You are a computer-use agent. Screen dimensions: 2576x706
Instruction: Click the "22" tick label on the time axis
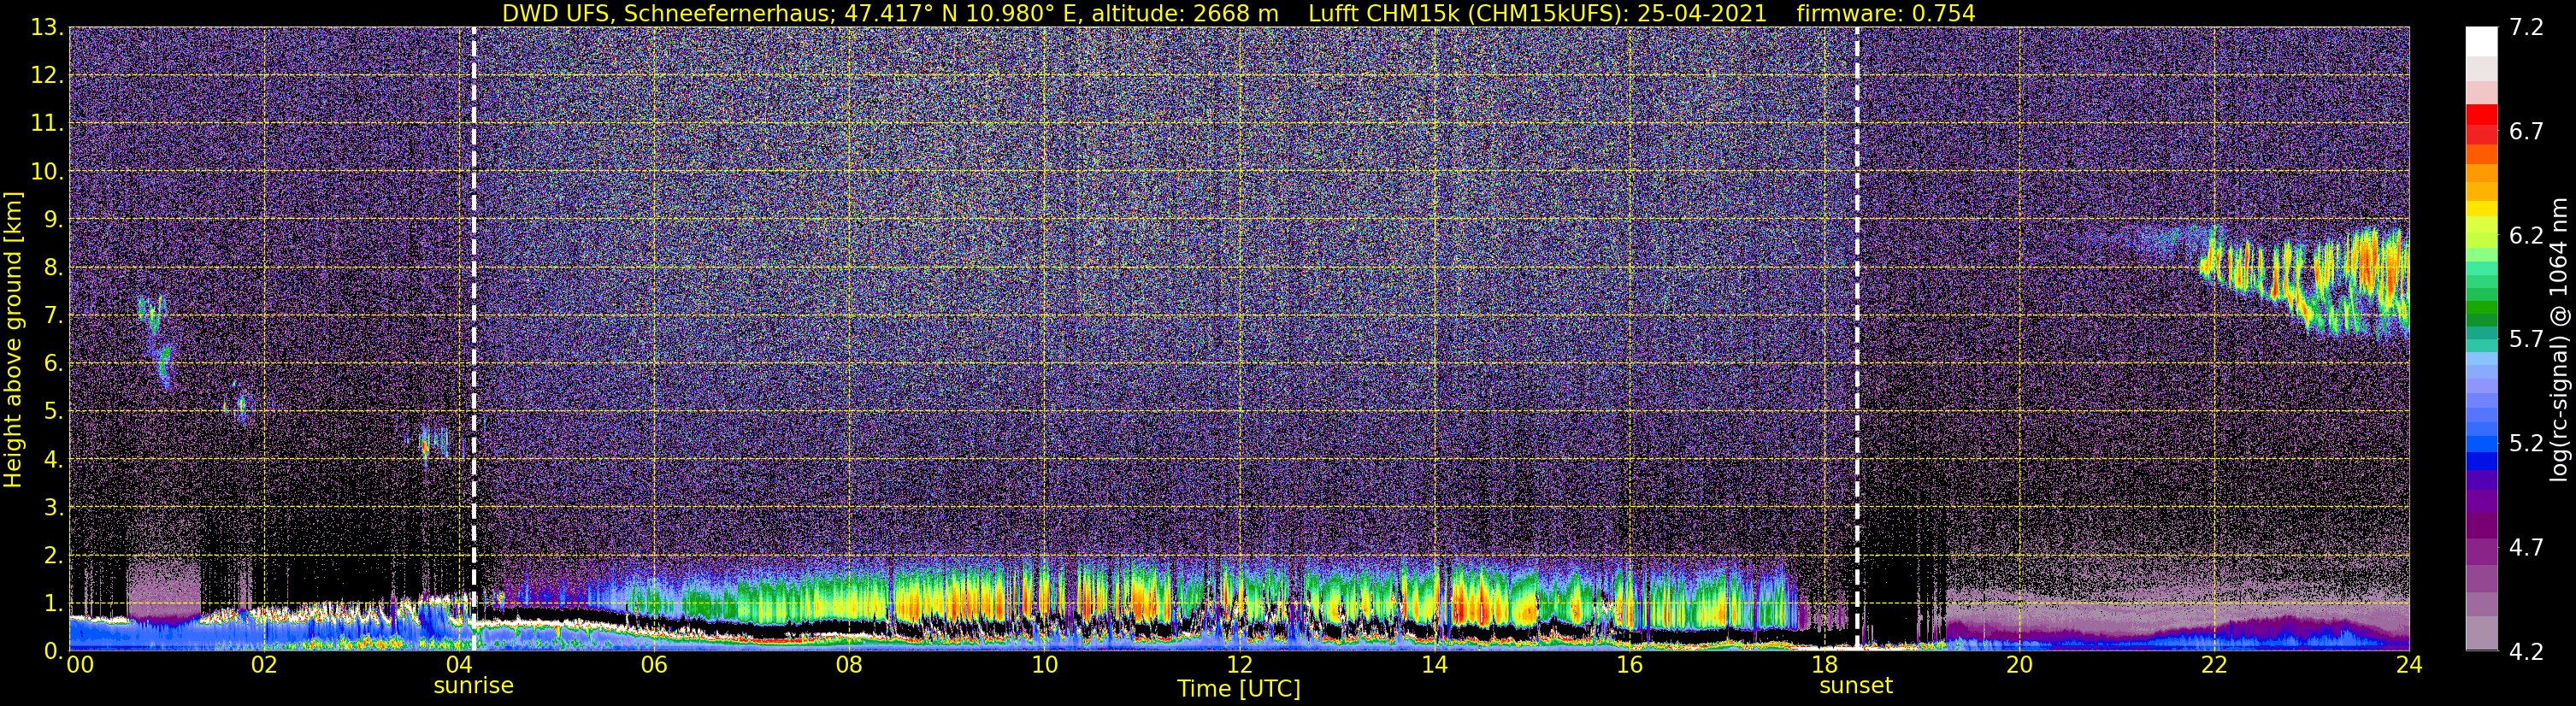(x=2214, y=665)
